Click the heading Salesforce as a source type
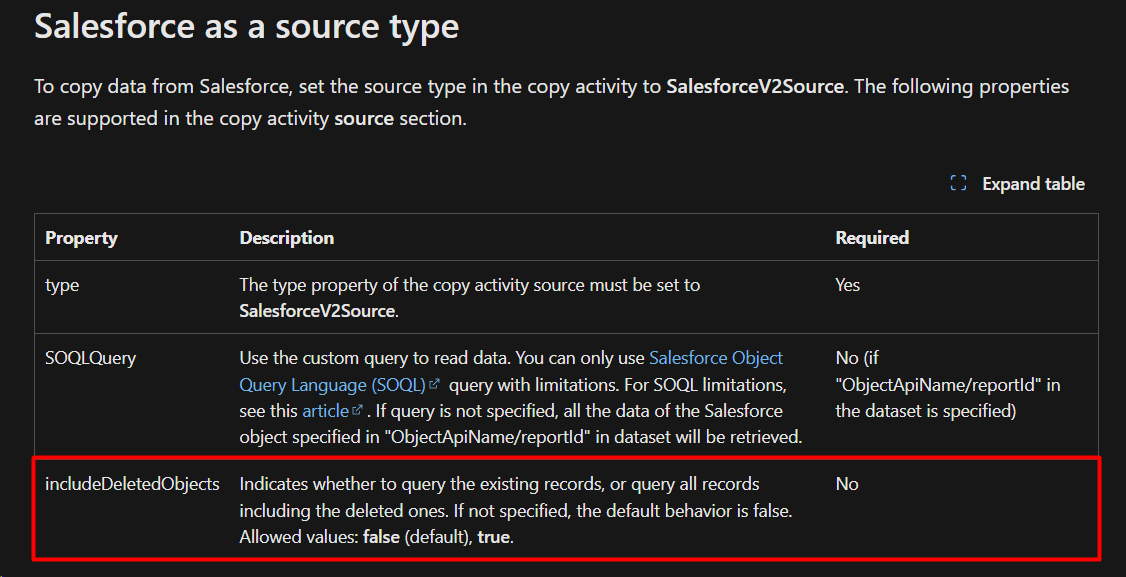Image resolution: width=1126 pixels, height=577 pixels. 246,26
